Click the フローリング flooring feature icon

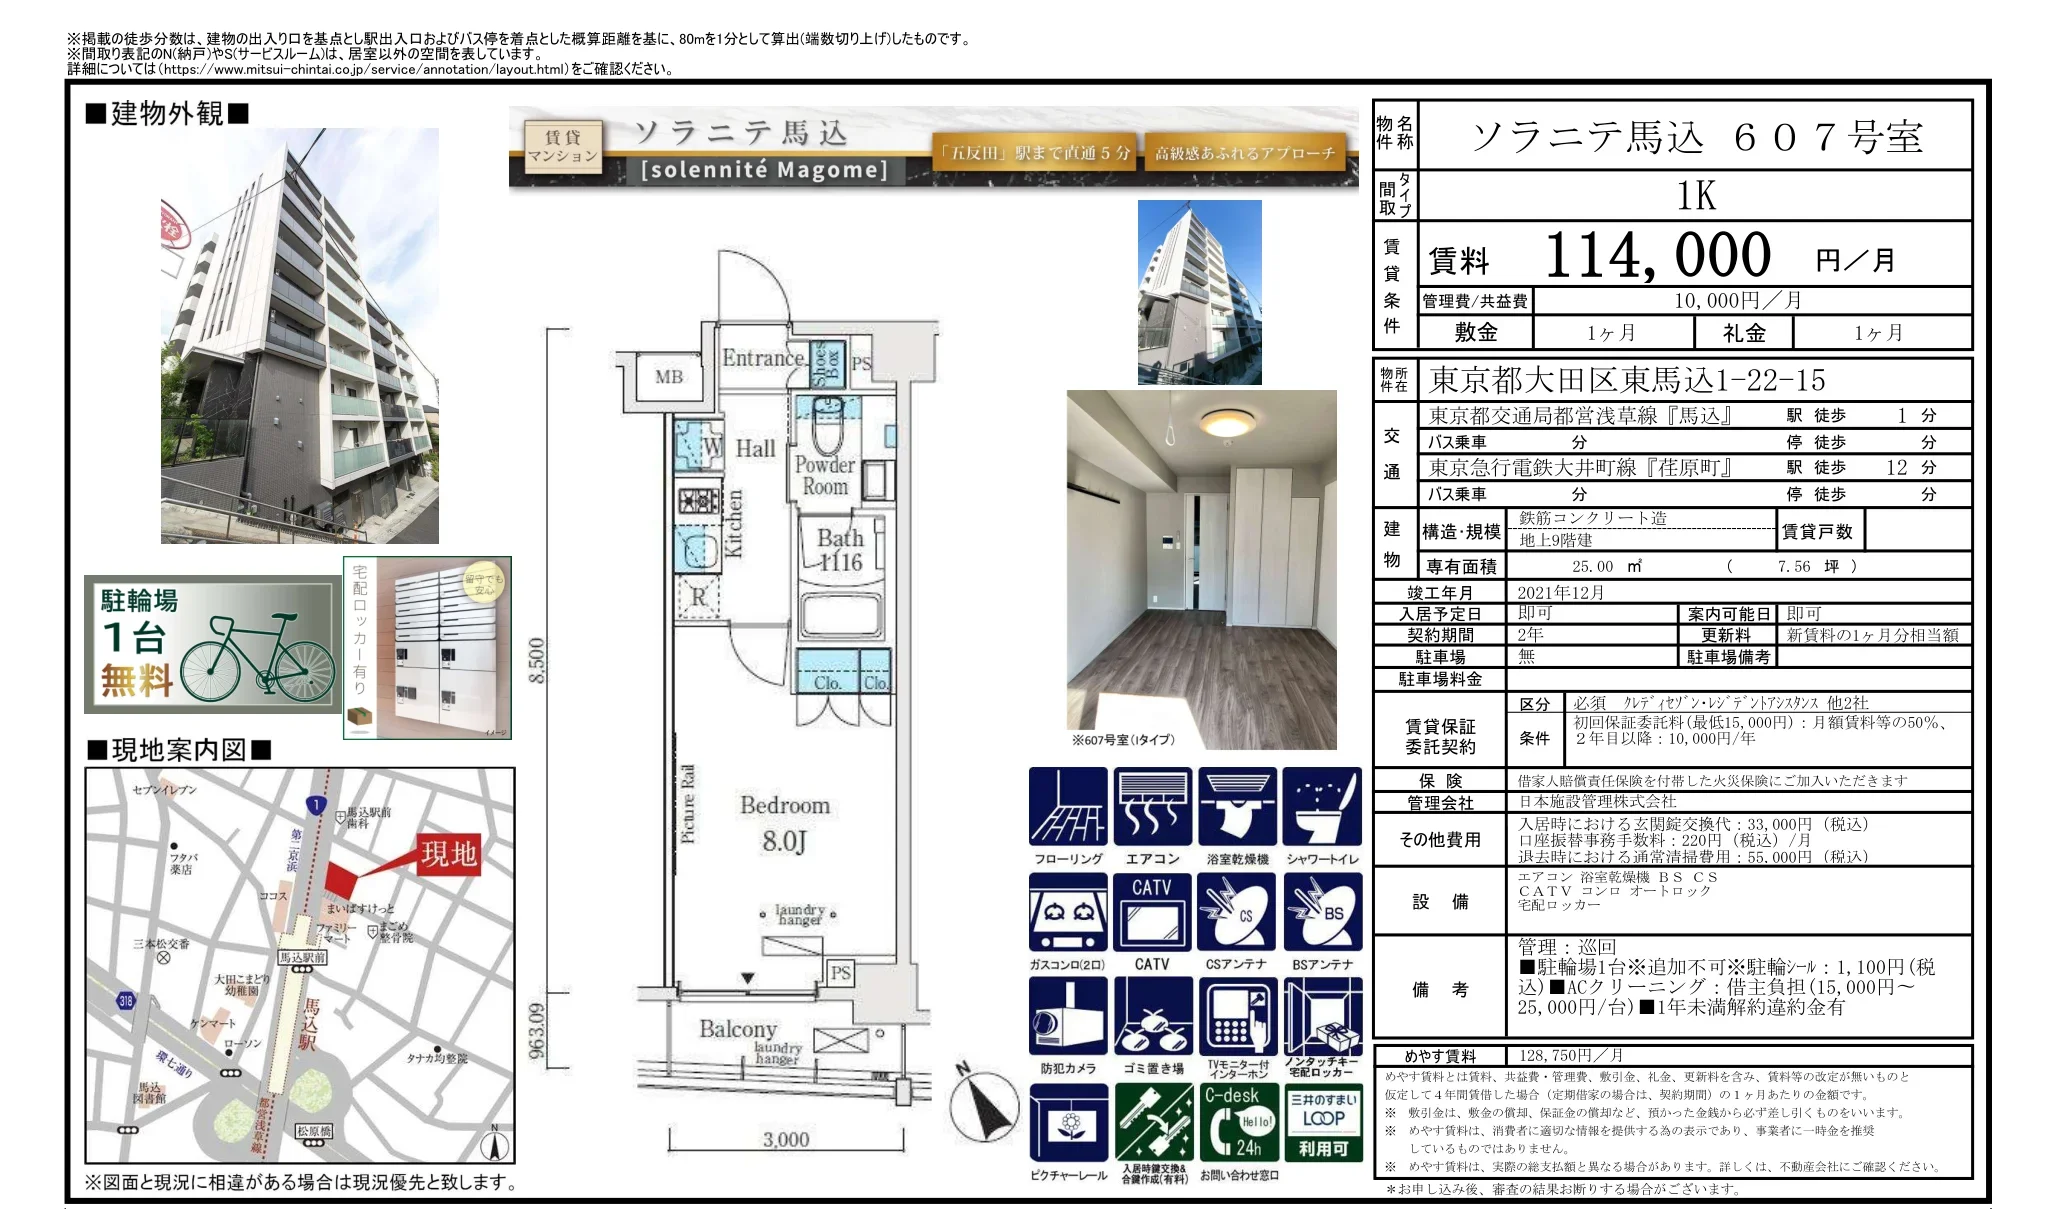click(1067, 806)
